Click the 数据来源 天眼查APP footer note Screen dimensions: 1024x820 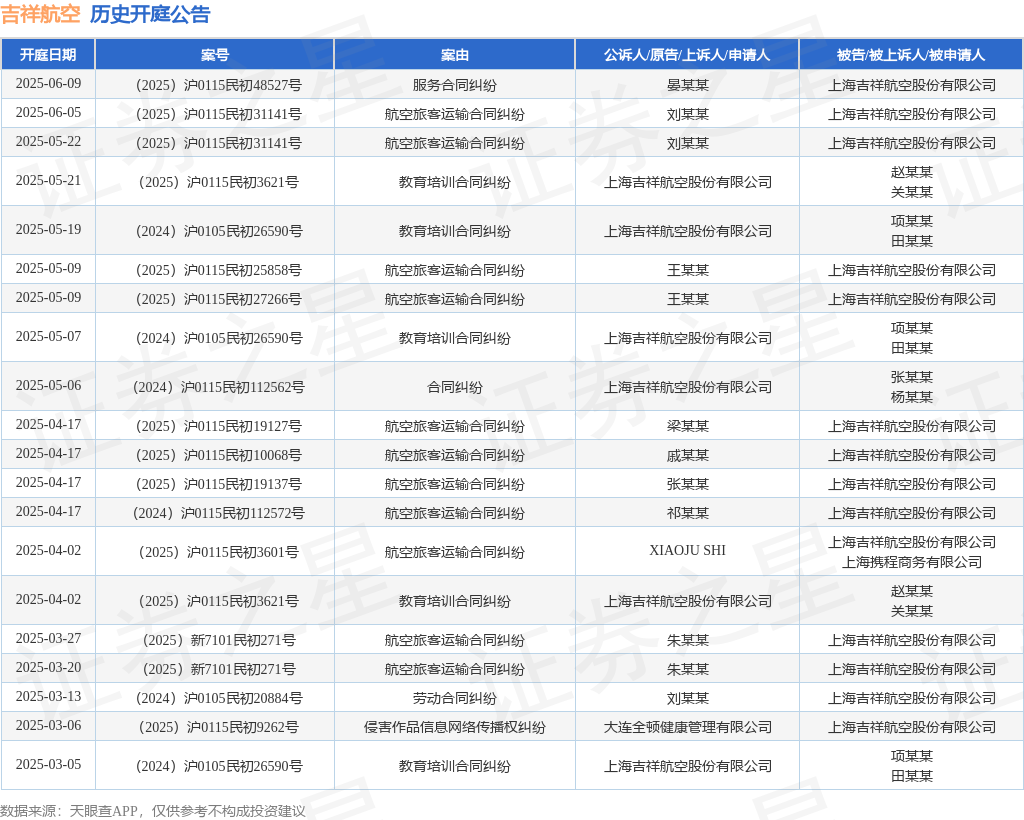(152, 811)
